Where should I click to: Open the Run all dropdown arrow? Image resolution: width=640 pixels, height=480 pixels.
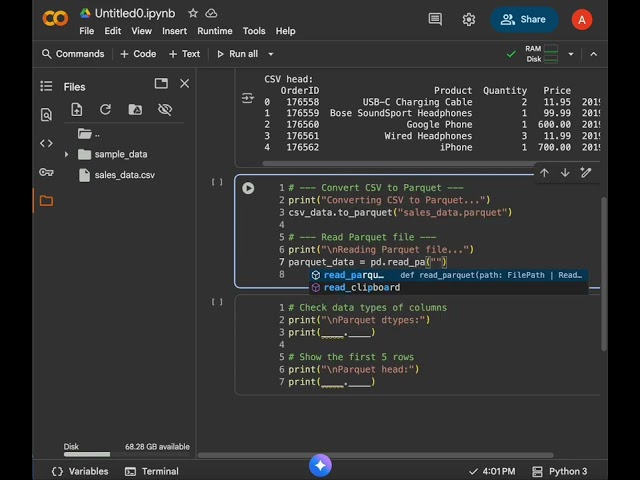[x=271, y=54]
